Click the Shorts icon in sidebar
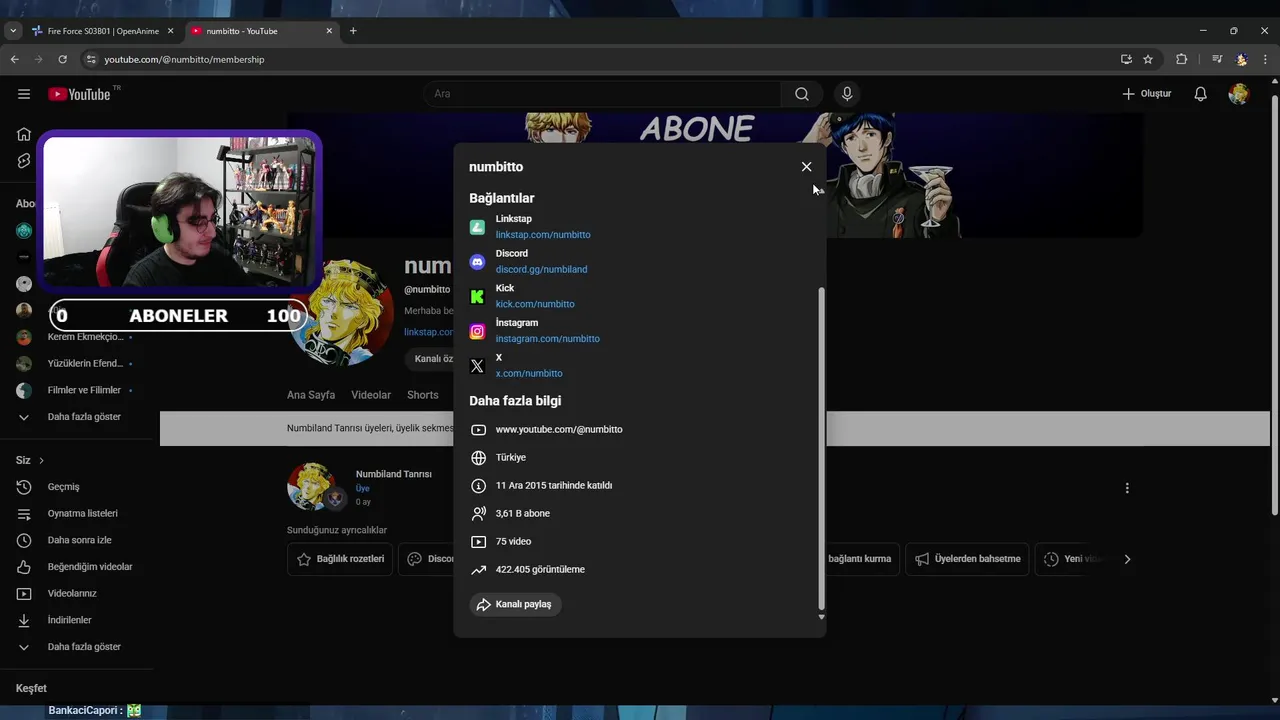Screen dimensions: 1280x720 pyautogui.click(x=24, y=161)
